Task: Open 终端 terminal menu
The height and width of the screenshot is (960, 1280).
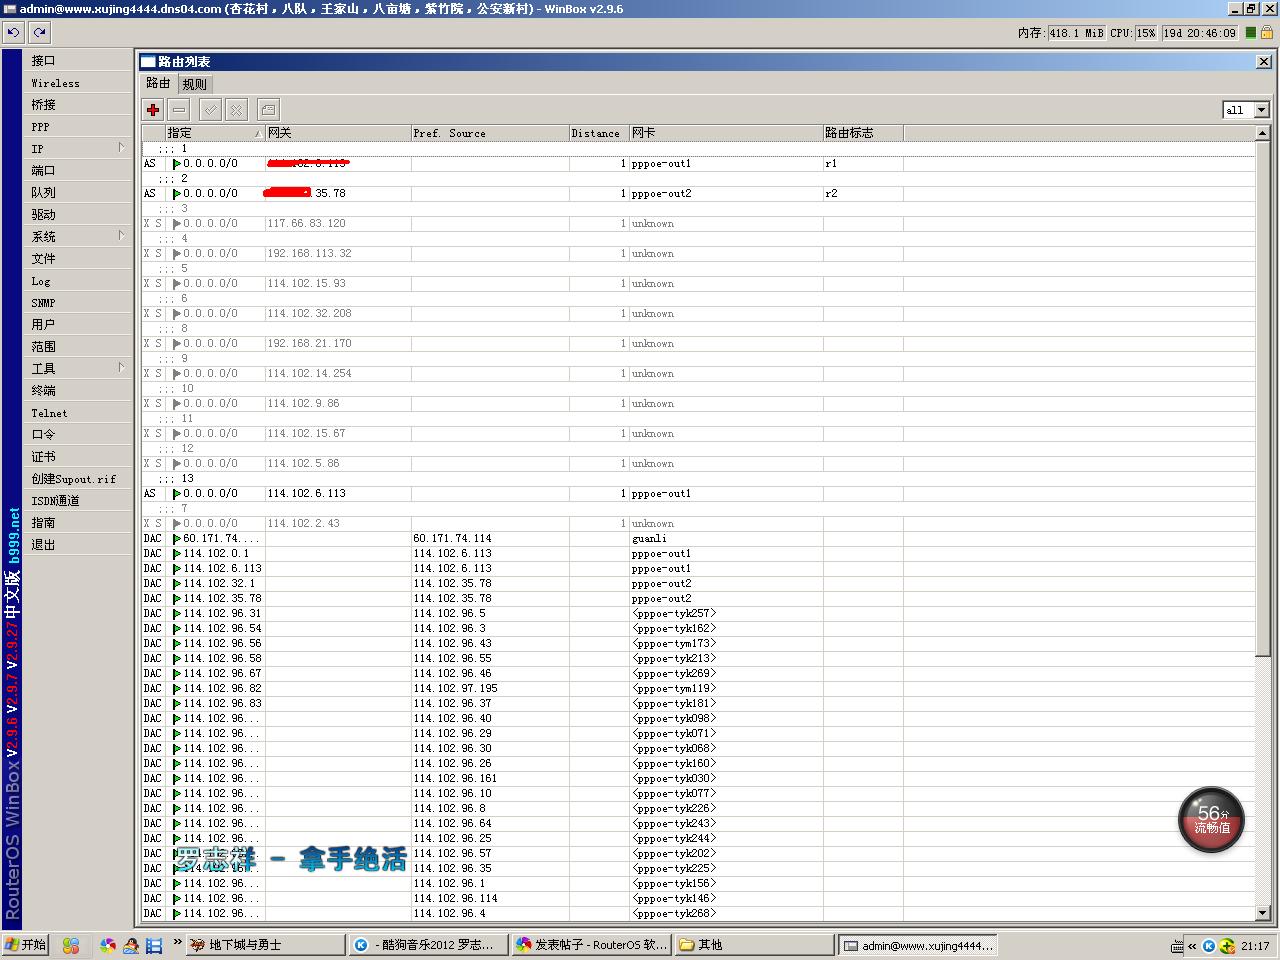Action: (x=78, y=391)
